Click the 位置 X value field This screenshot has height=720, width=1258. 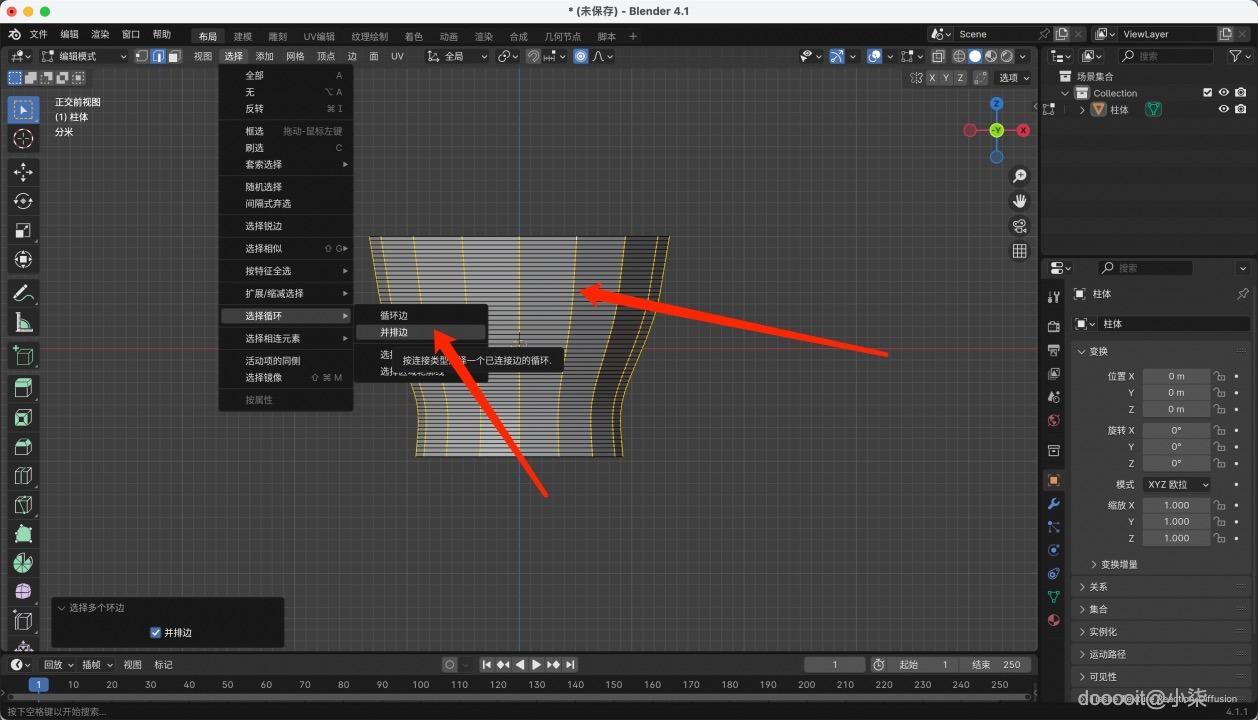(1176, 376)
